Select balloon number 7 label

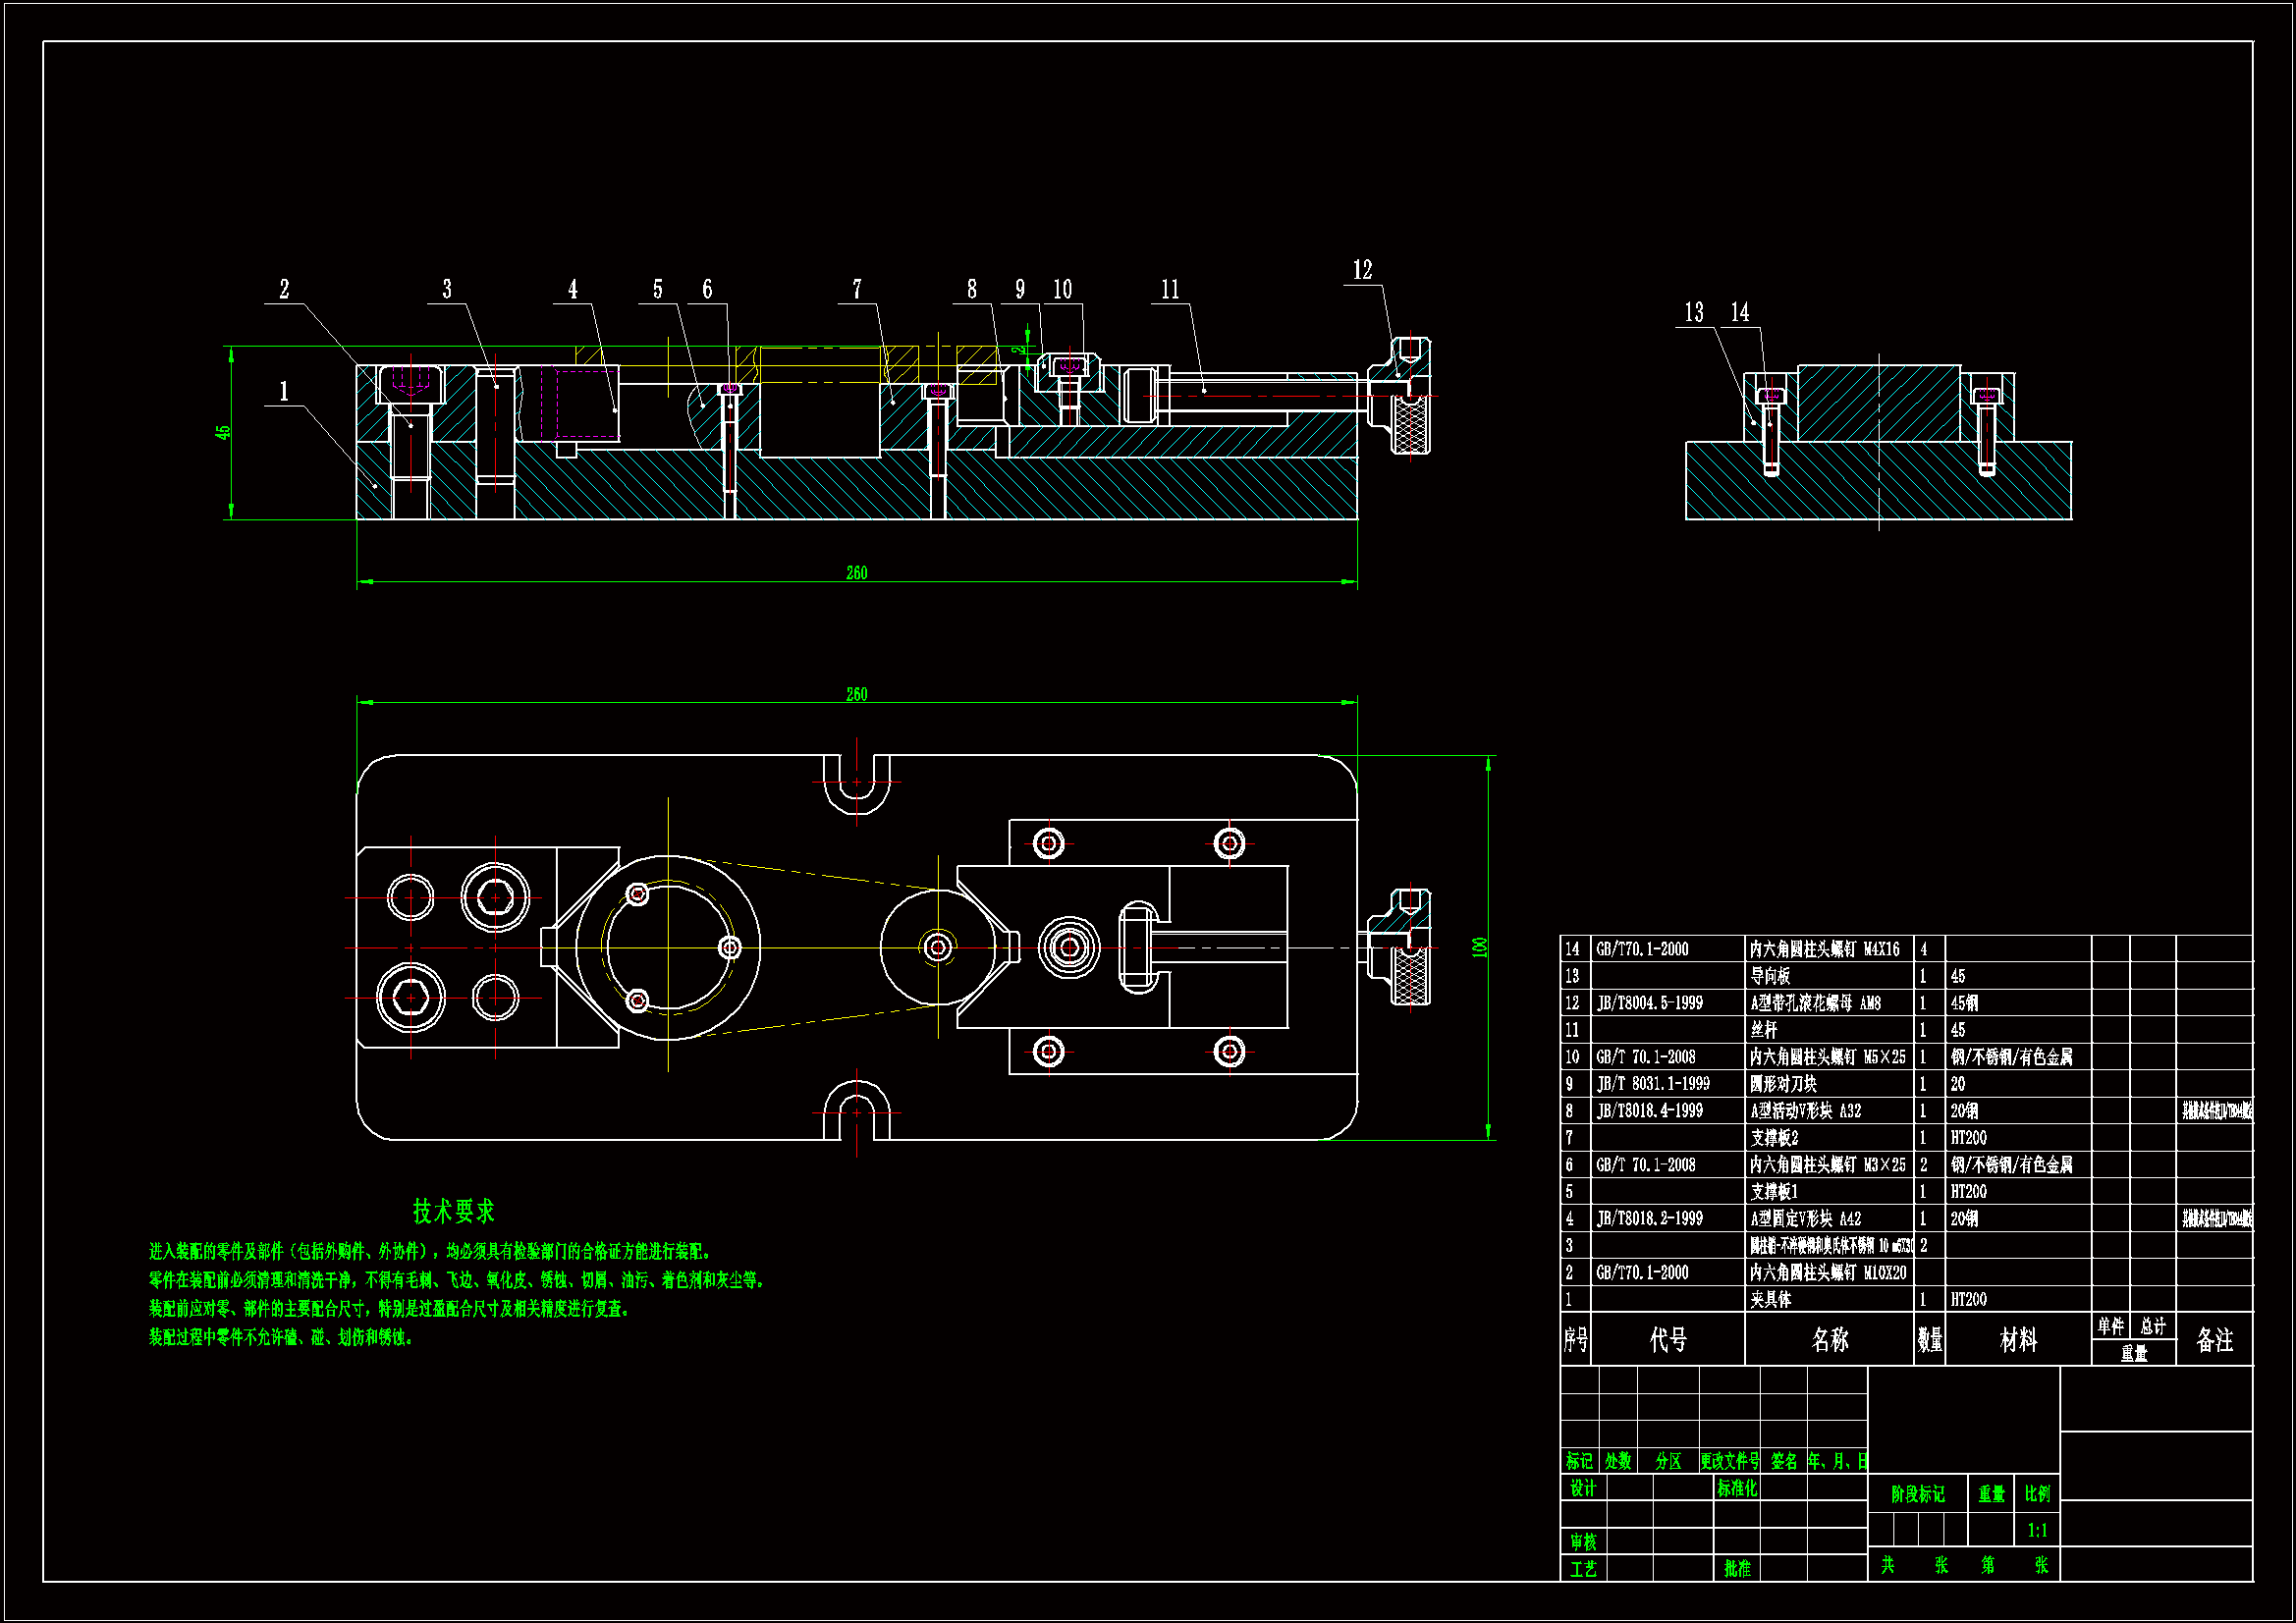857,290
